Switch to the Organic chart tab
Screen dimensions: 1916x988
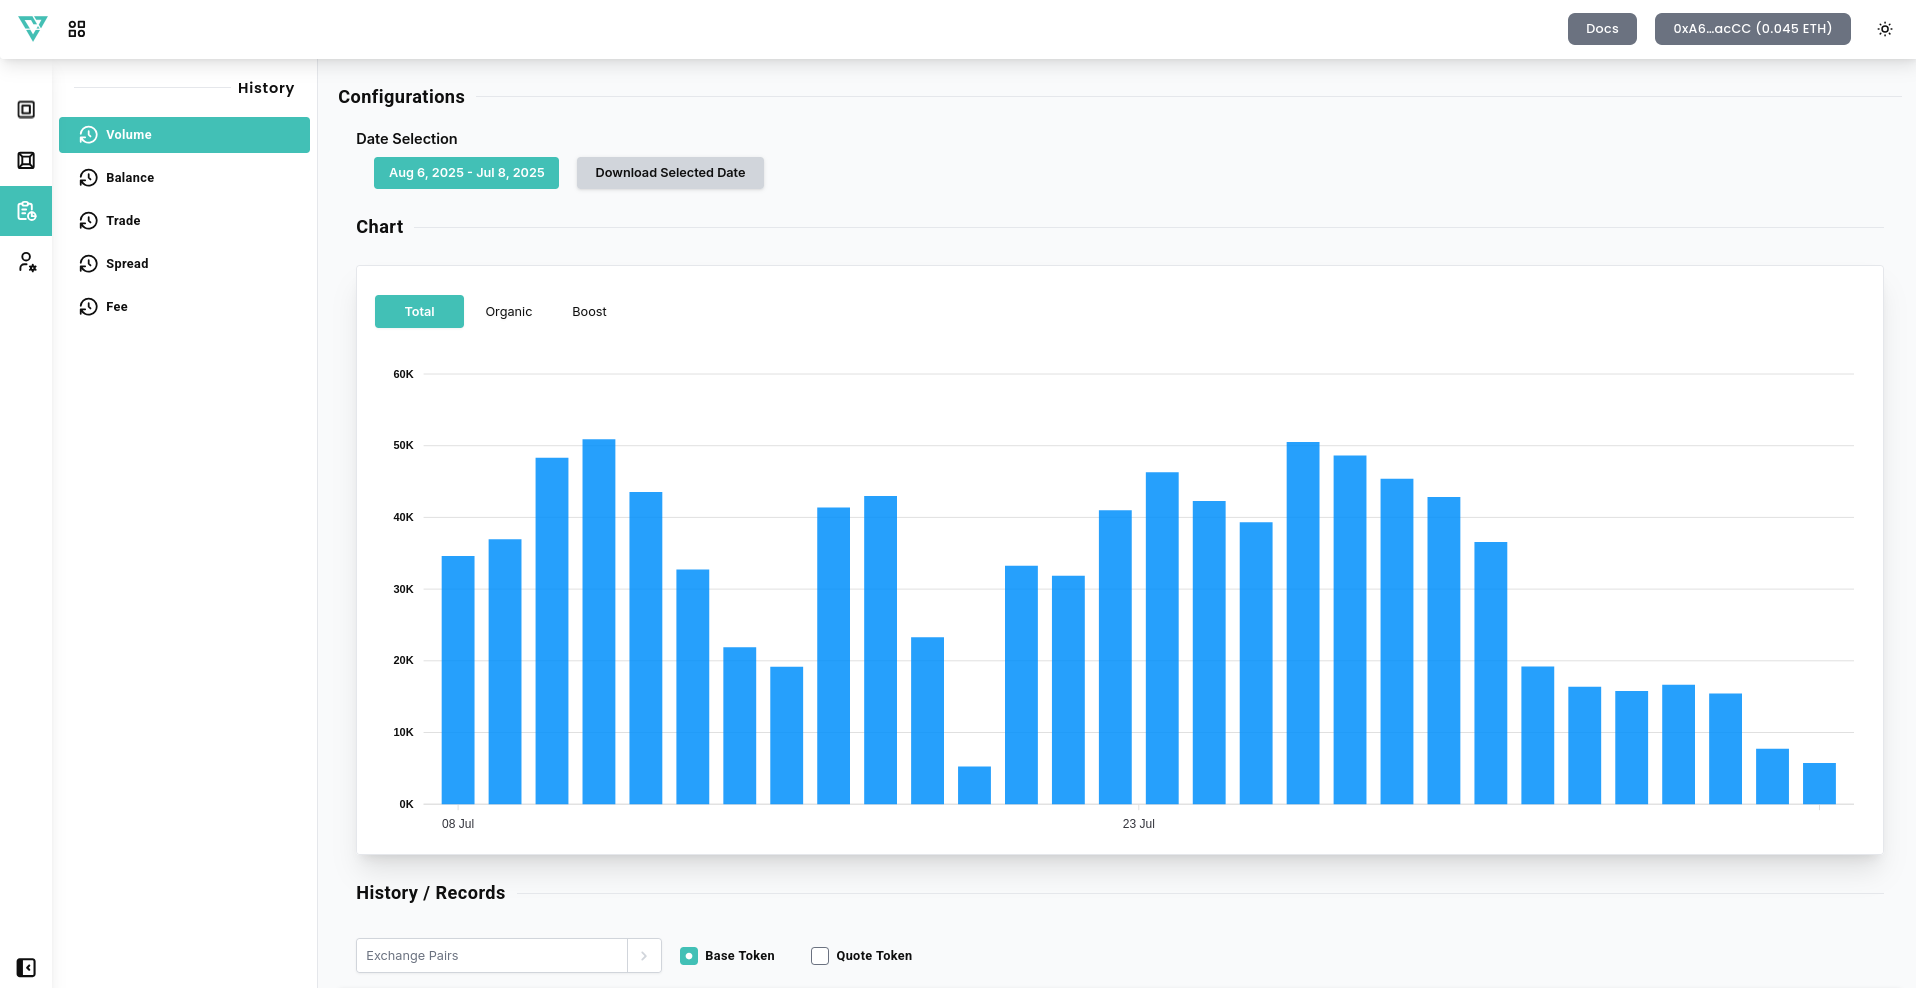coord(508,312)
